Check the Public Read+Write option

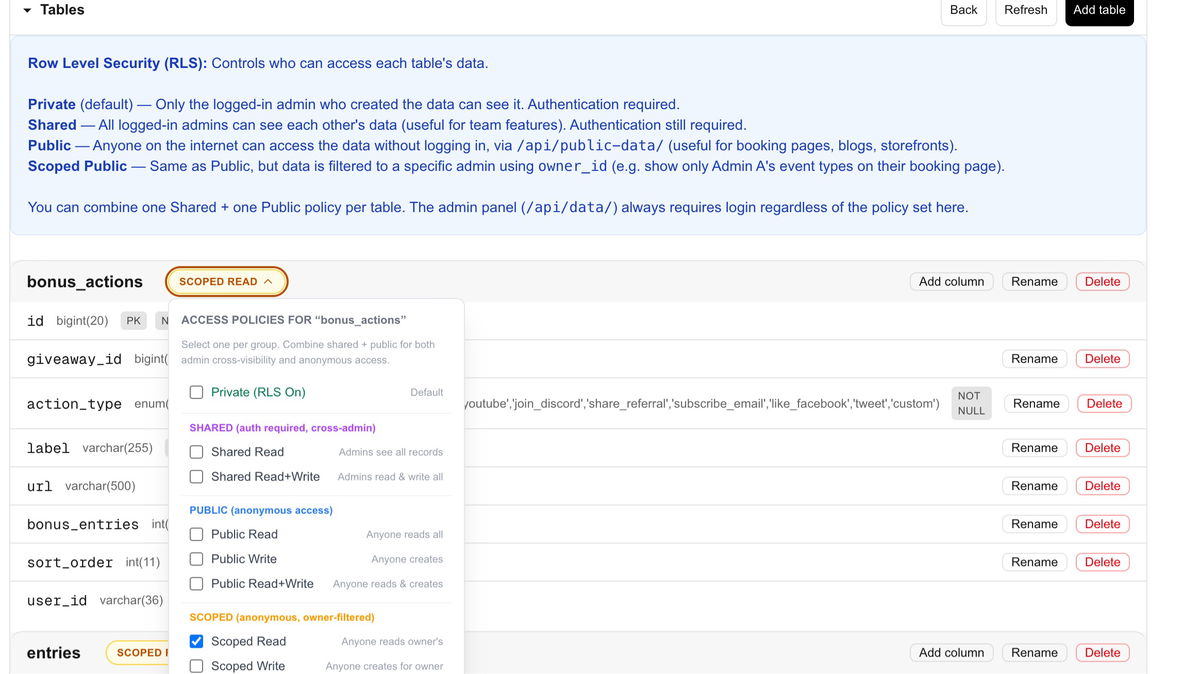tap(197, 584)
